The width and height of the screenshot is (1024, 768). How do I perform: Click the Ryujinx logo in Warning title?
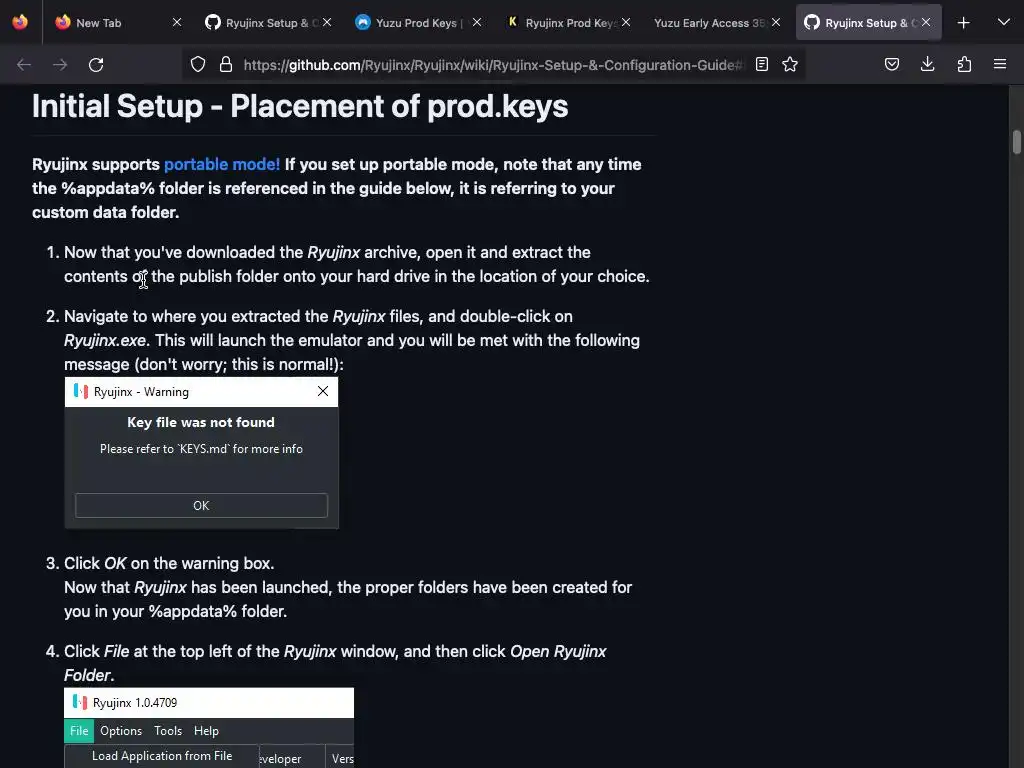[81, 391]
